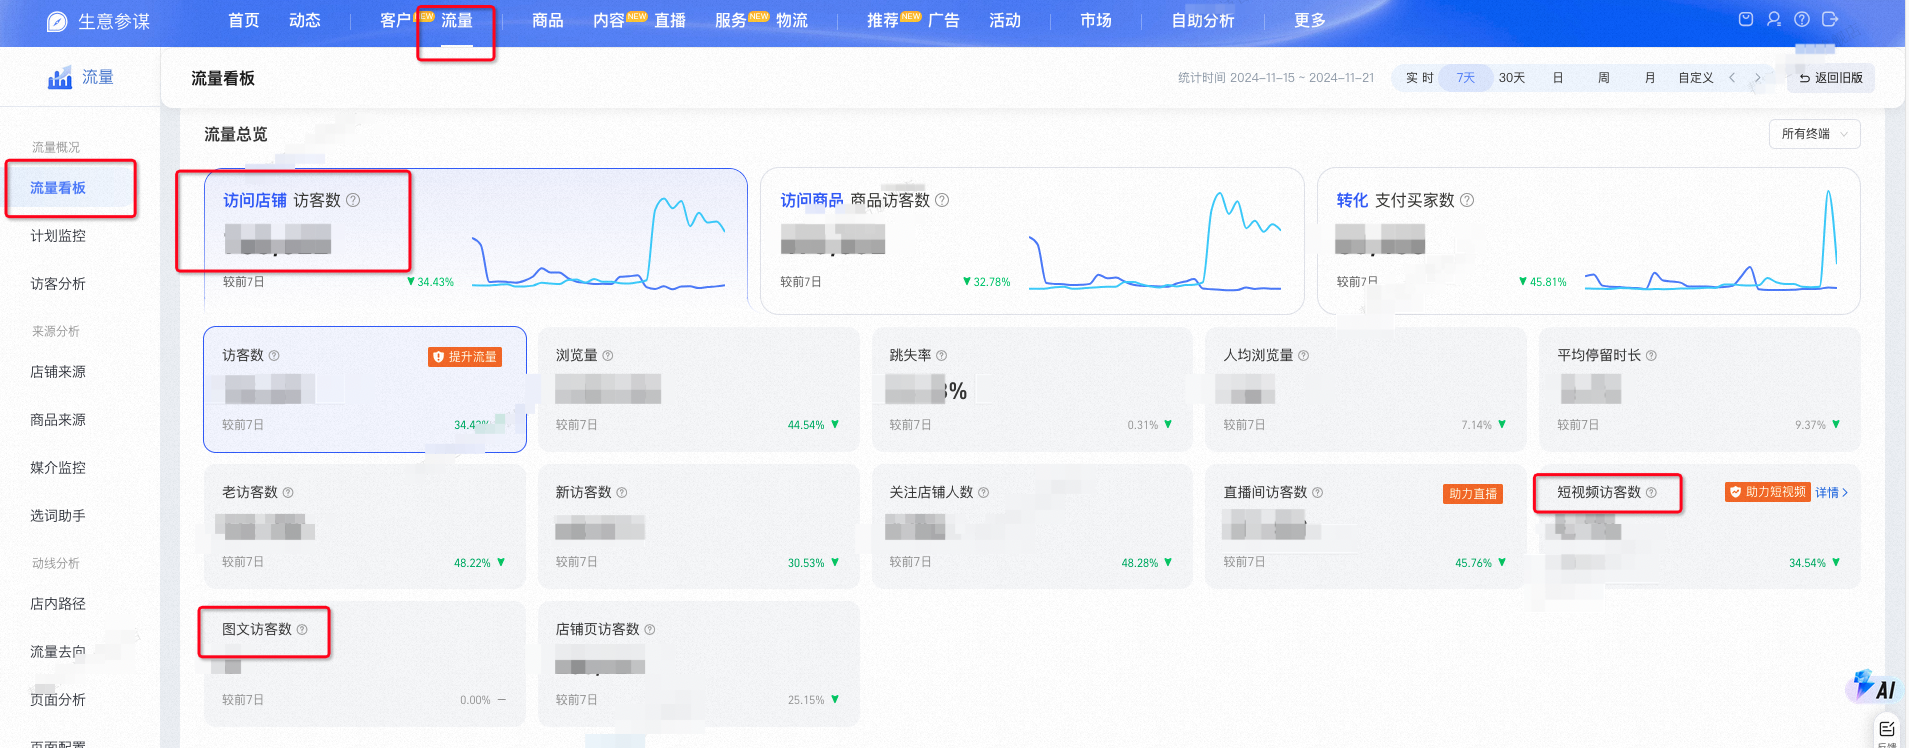The image size is (1909, 748).
Task: Open the 首页 top menu
Action: (x=244, y=21)
